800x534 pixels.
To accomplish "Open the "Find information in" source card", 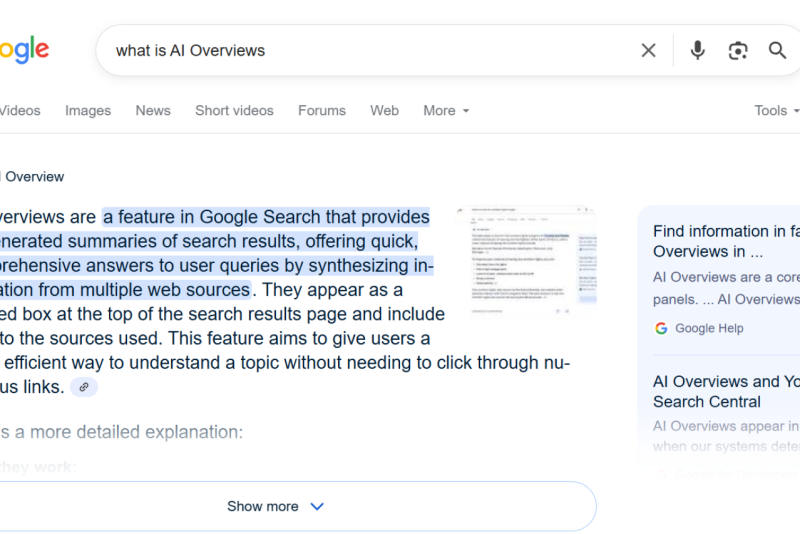I will pyautogui.click(x=725, y=241).
